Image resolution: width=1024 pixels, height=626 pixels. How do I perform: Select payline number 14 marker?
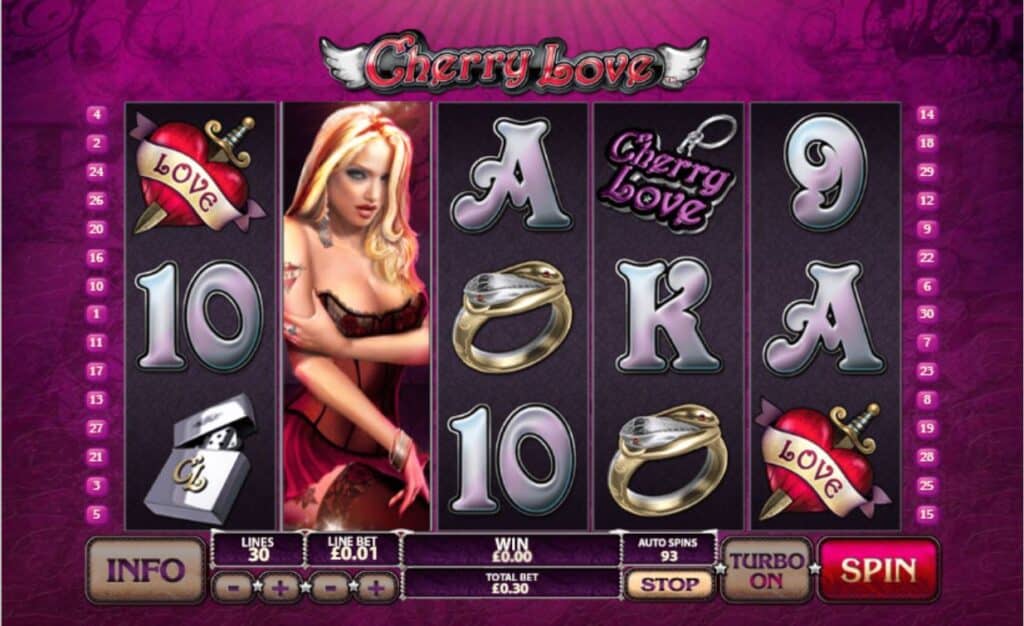(x=927, y=115)
